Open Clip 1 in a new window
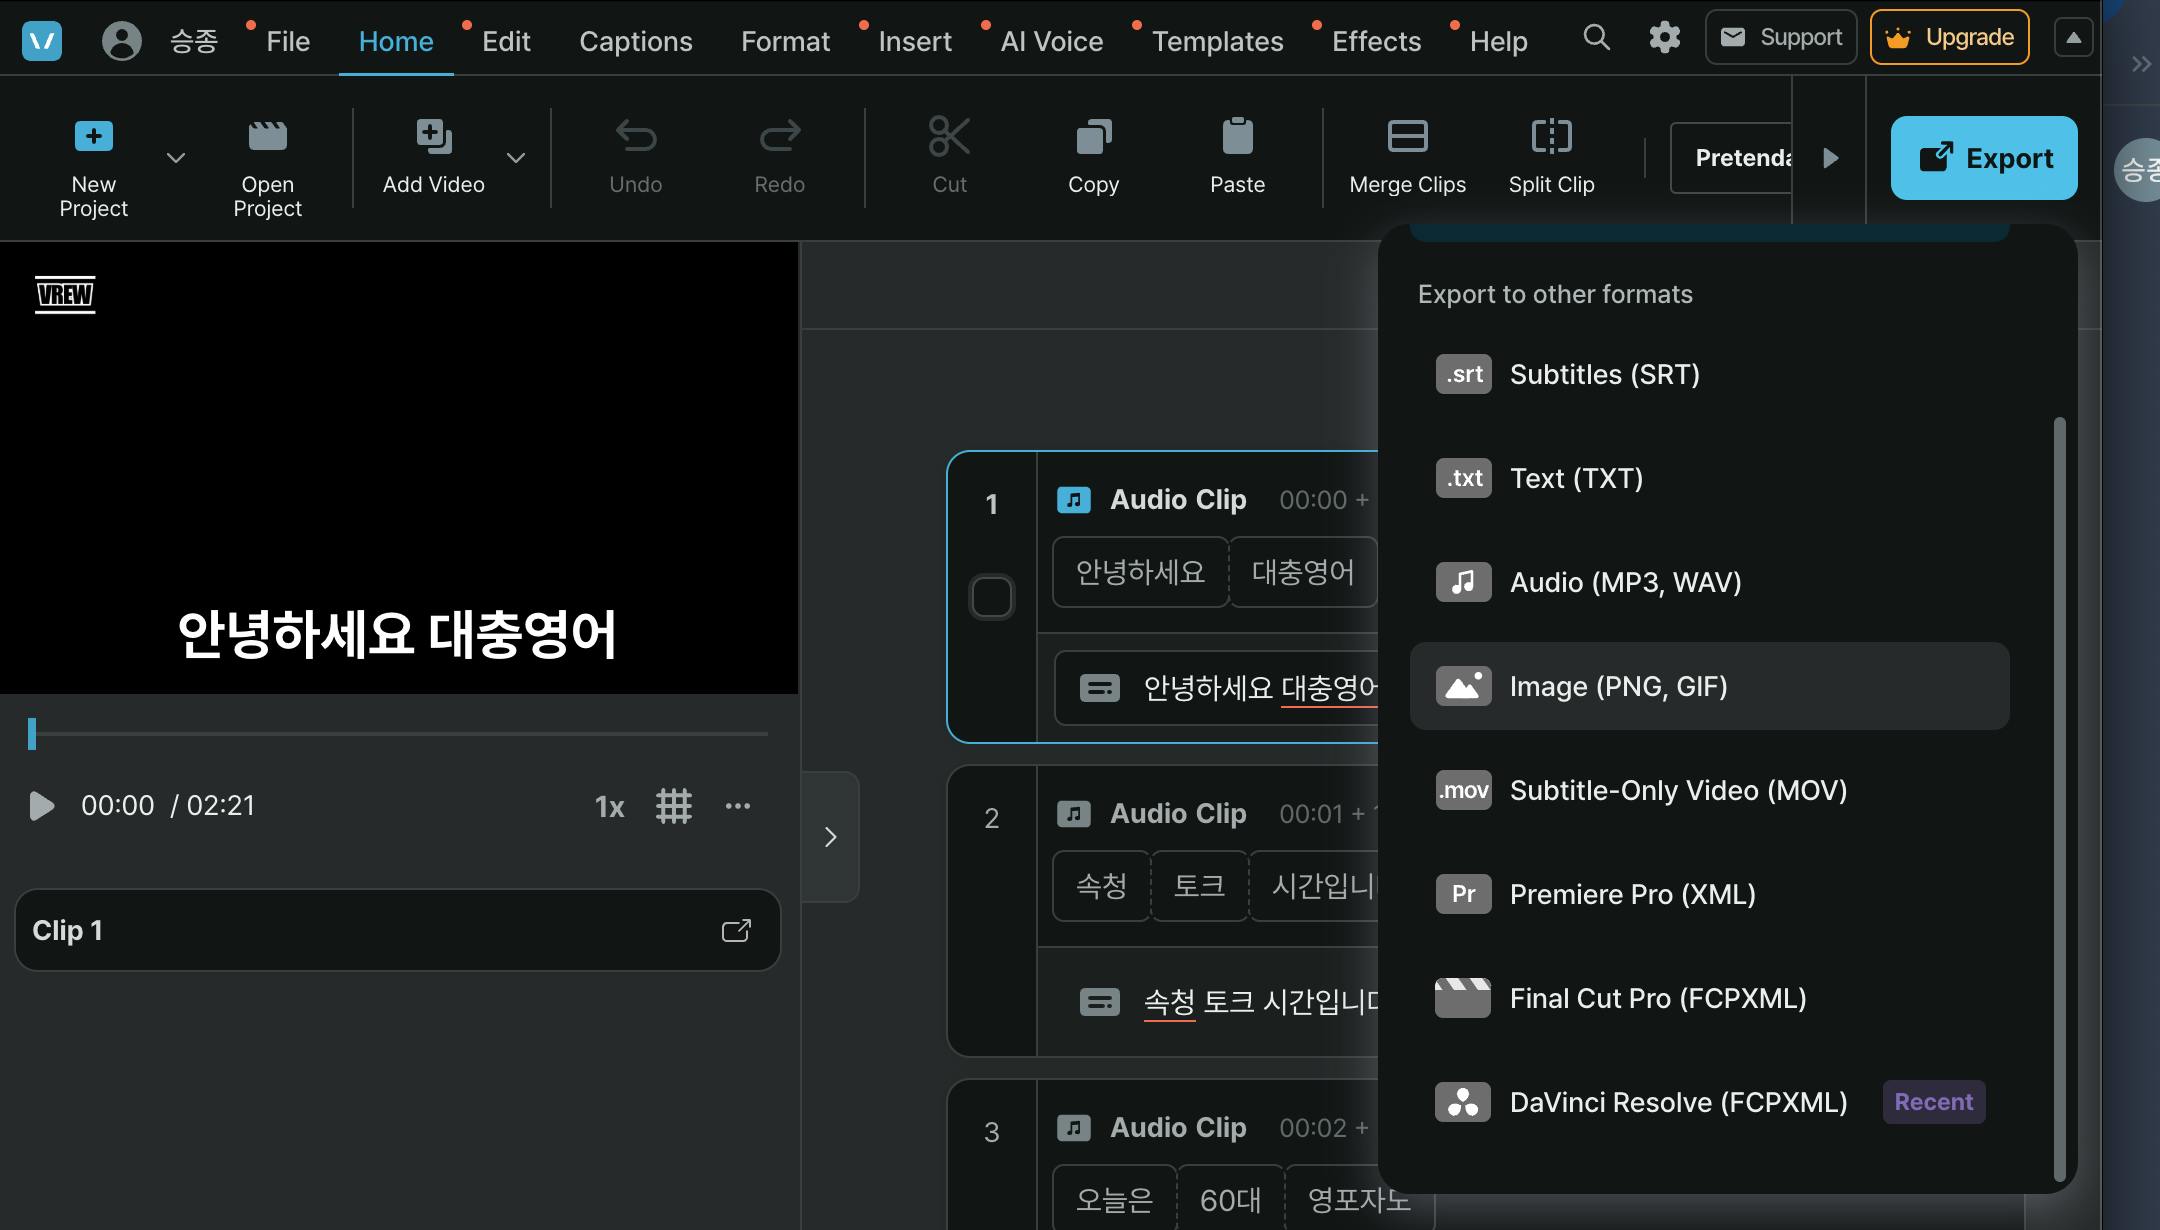The height and width of the screenshot is (1230, 2160). 737,930
